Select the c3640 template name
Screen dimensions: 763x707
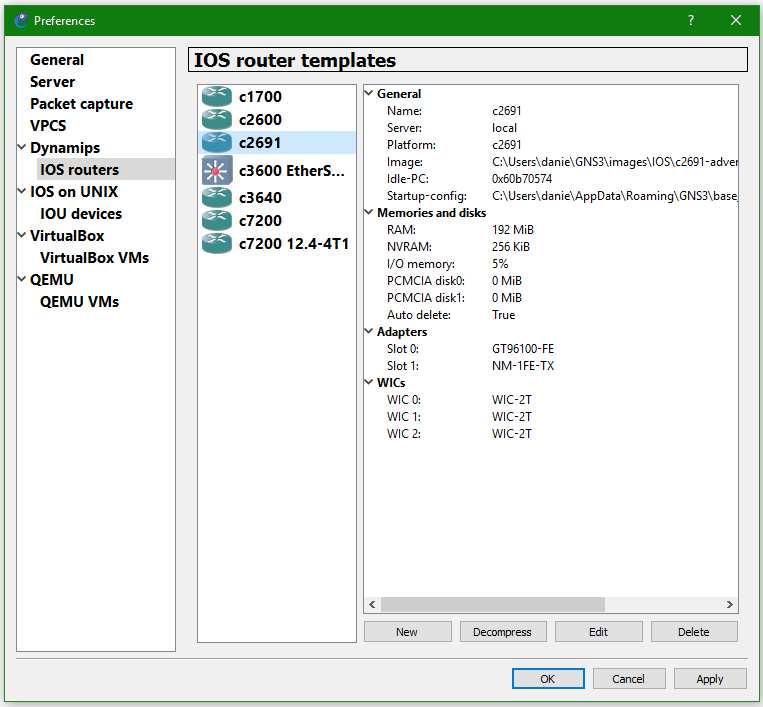[260, 198]
